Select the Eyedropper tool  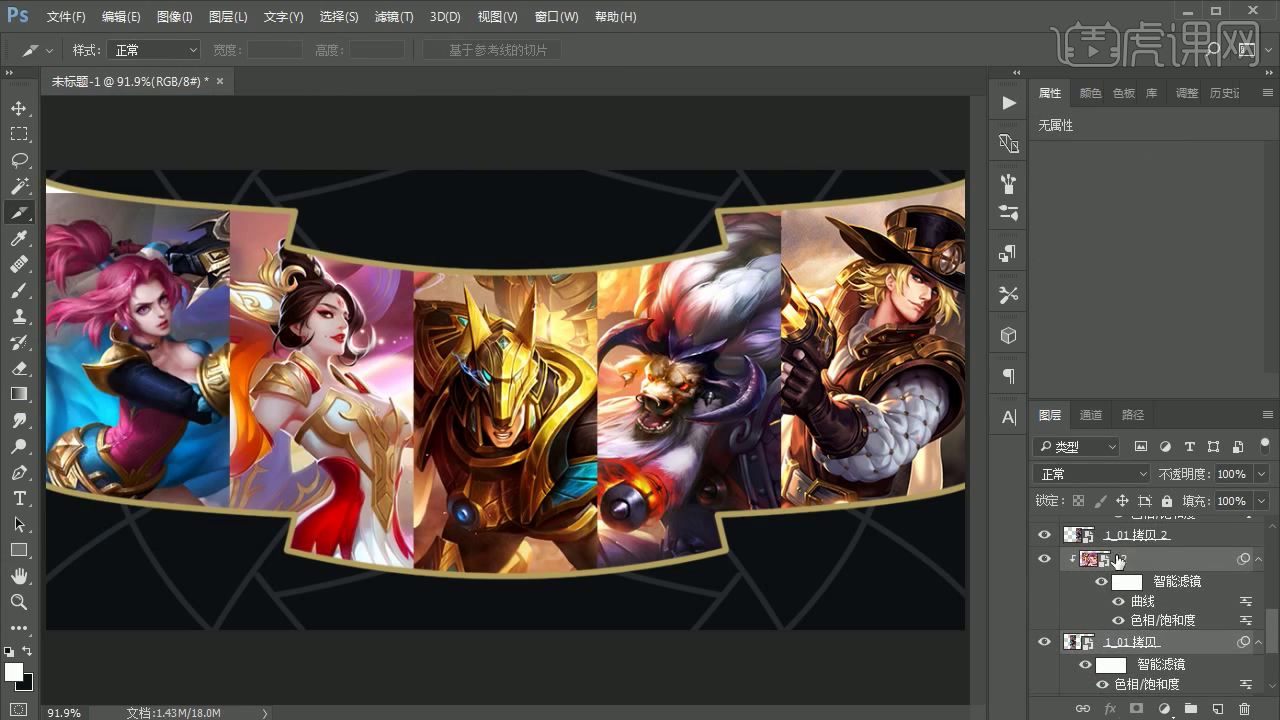19,238
